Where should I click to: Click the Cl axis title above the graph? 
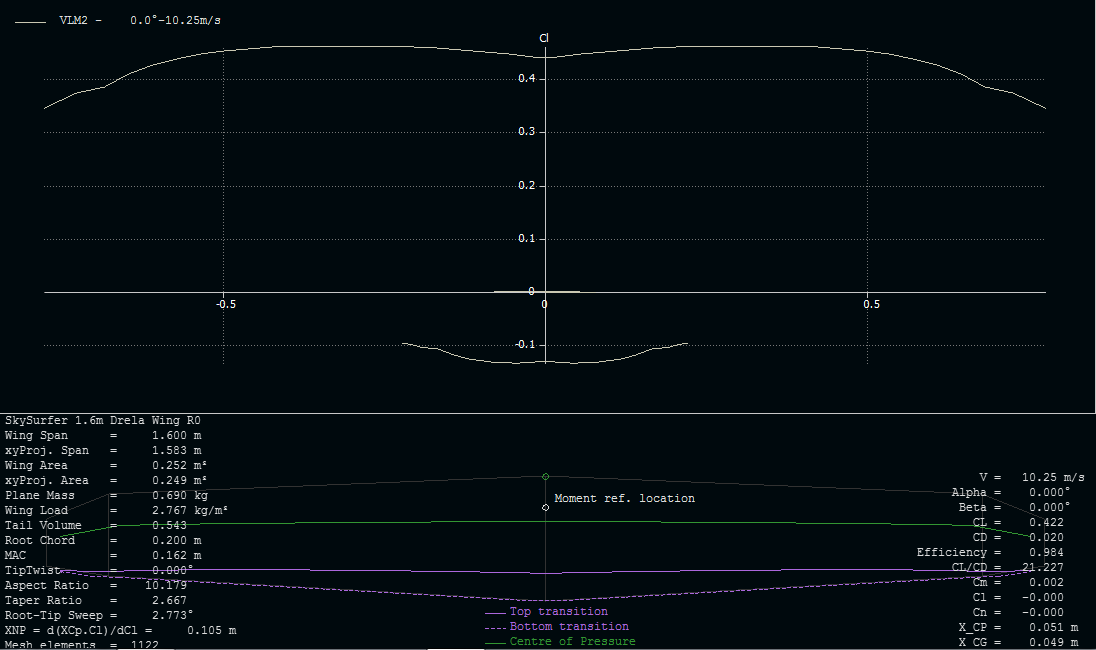[x=544, y=38]
